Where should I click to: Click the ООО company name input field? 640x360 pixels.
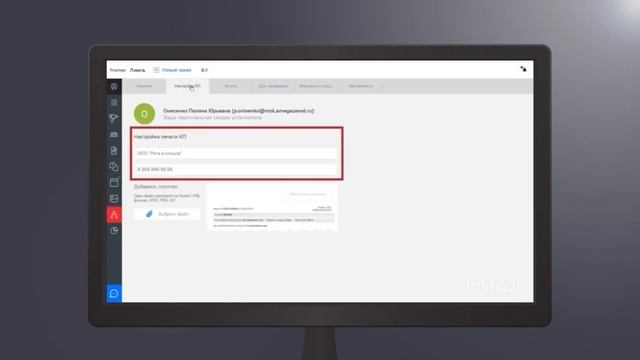pyautogui.click(x=236, y=153)
